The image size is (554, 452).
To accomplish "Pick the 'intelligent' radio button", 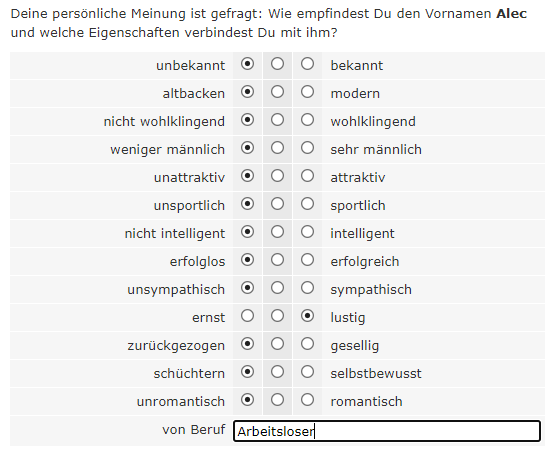I will (307, 232).
